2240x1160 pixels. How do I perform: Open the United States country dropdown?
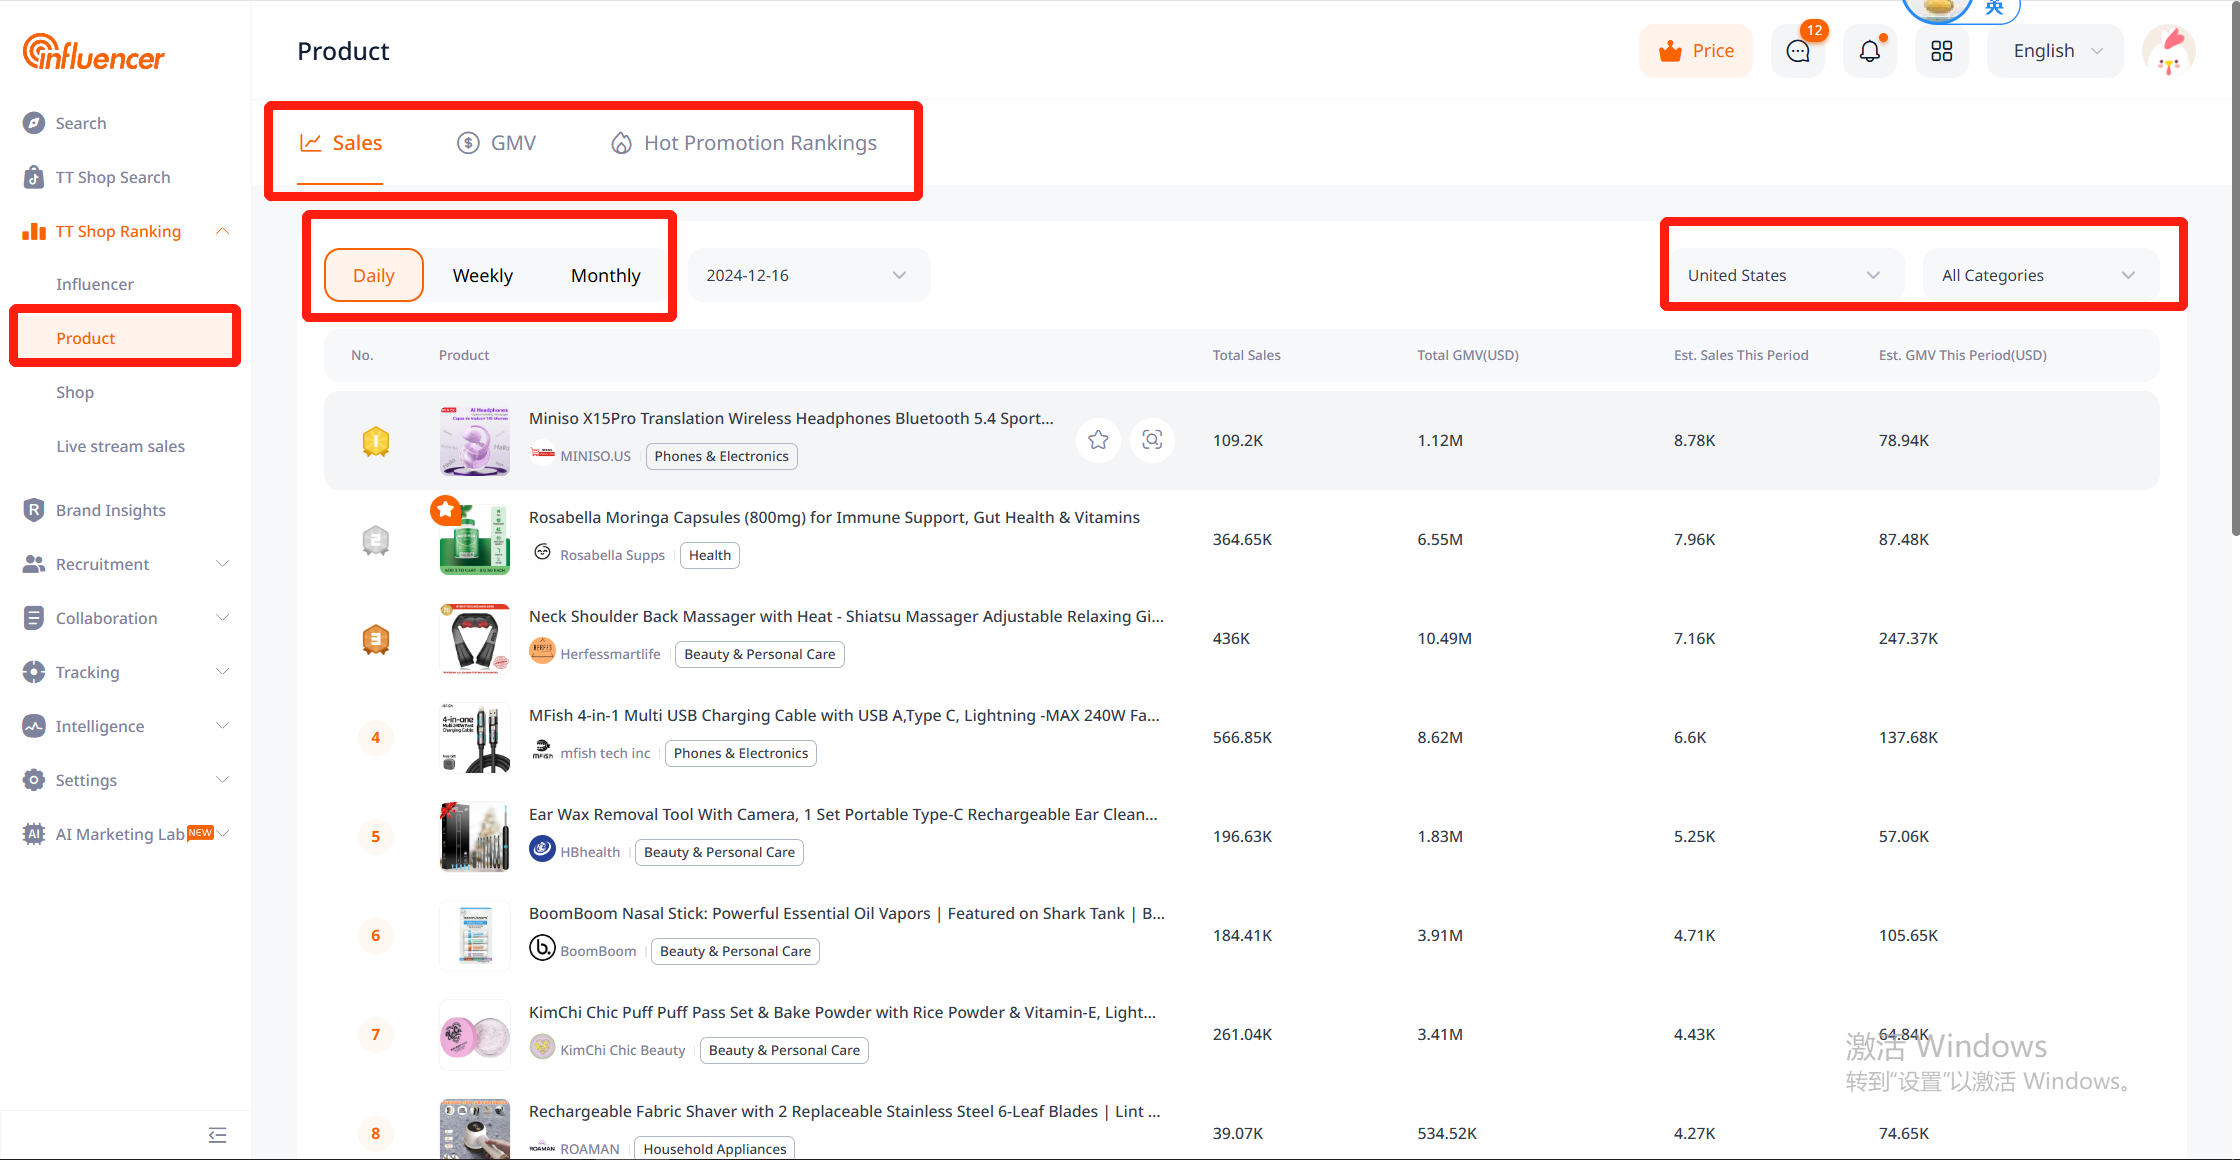click(x=1783, y=275)
